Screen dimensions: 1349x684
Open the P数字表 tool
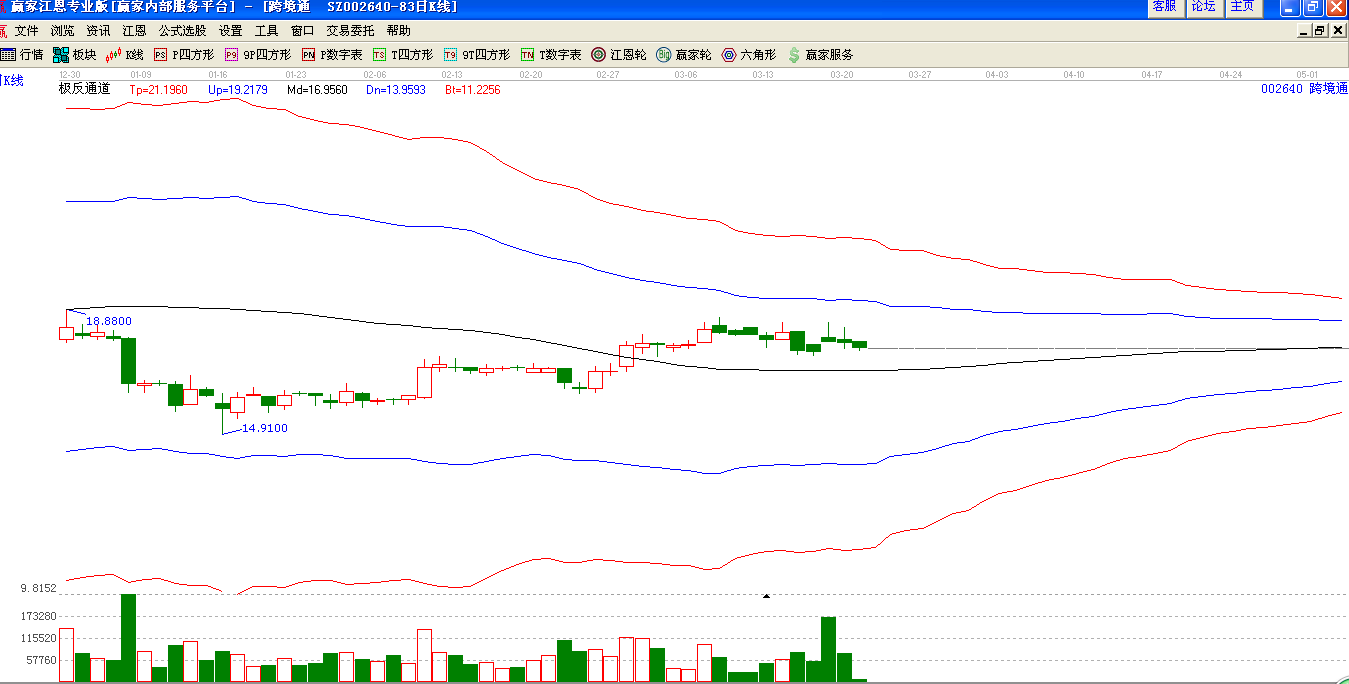click(x=332, y=55)
